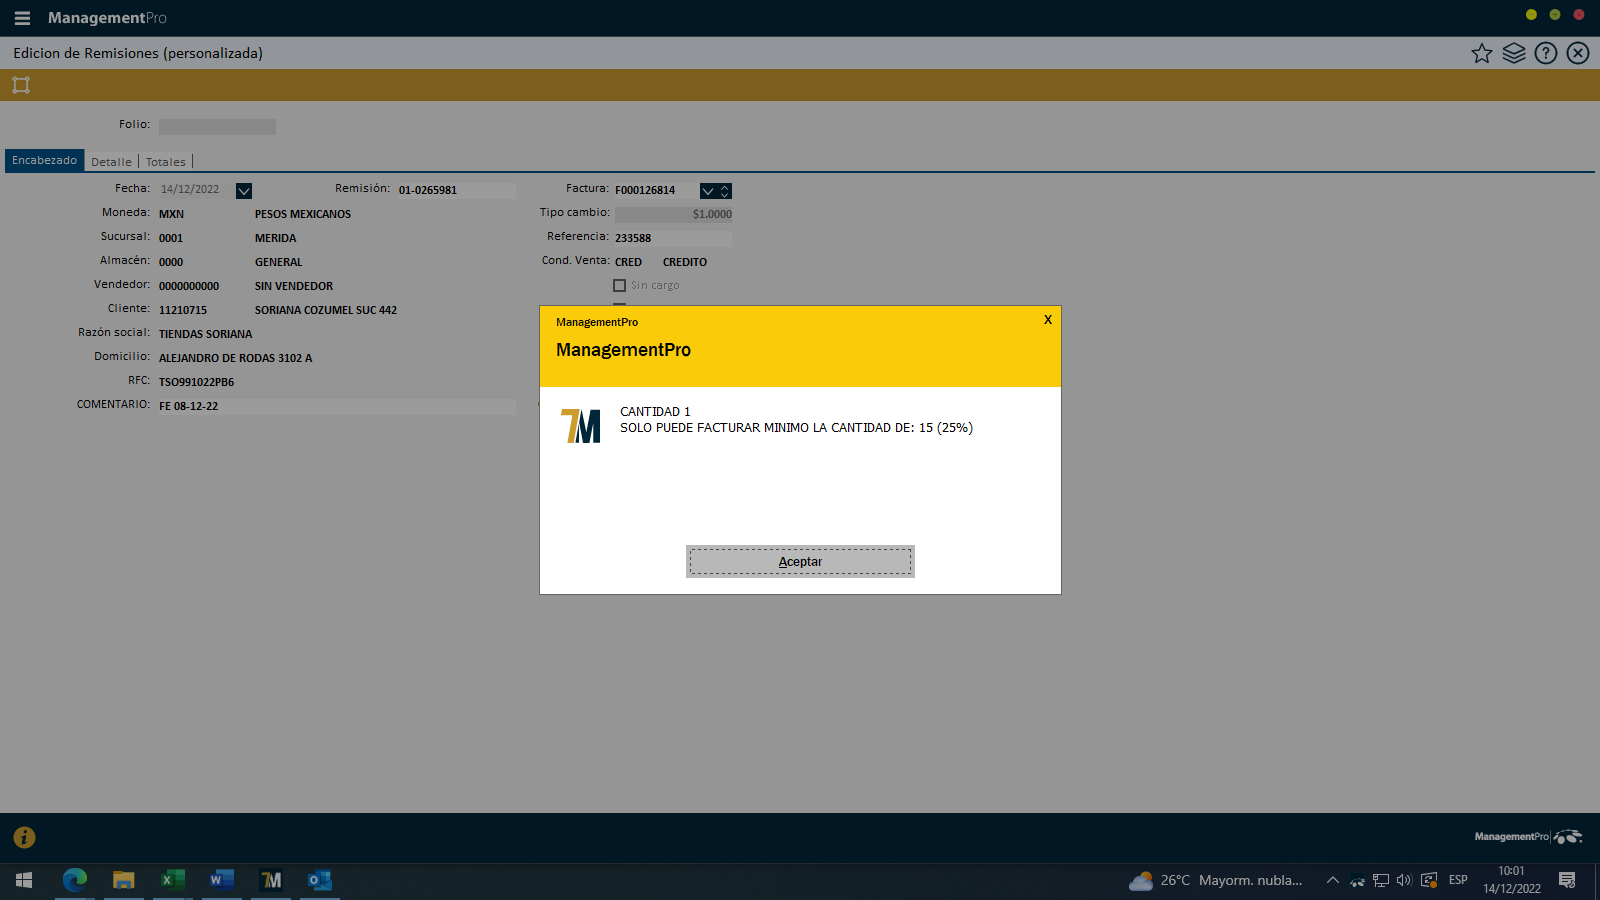This screenshot has height=900, width=1600.
Task: Open the layers stack icon
Action: (x=1514, y=54)
